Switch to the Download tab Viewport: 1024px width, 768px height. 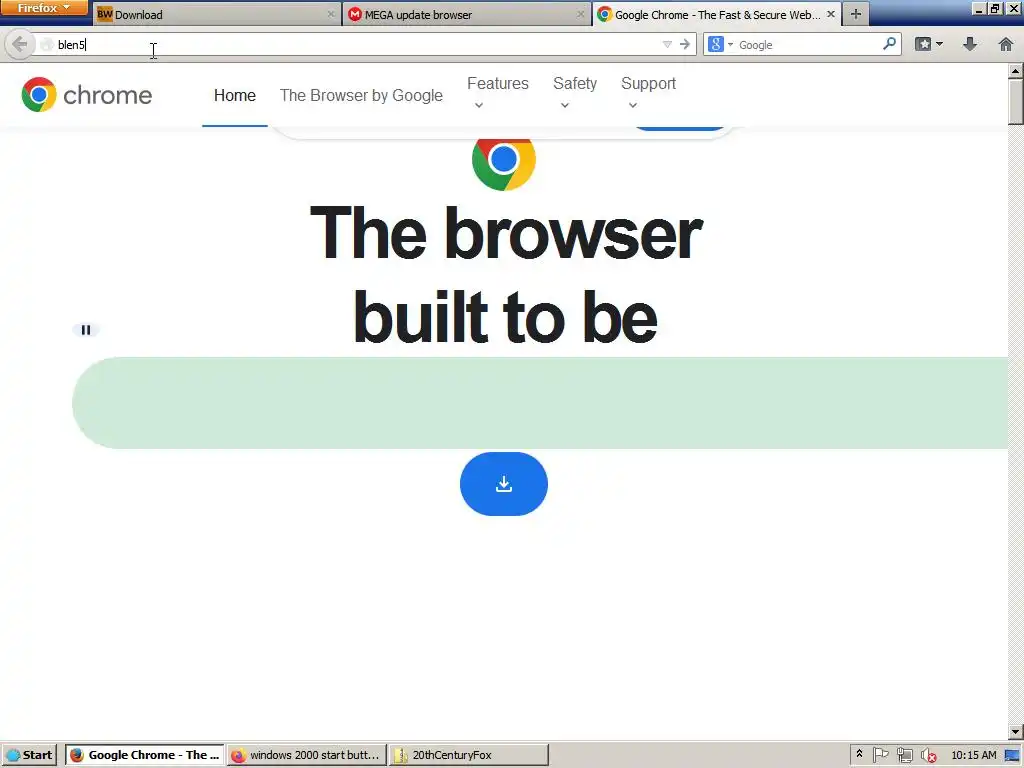pyautogui.click(x=216, y=14)
